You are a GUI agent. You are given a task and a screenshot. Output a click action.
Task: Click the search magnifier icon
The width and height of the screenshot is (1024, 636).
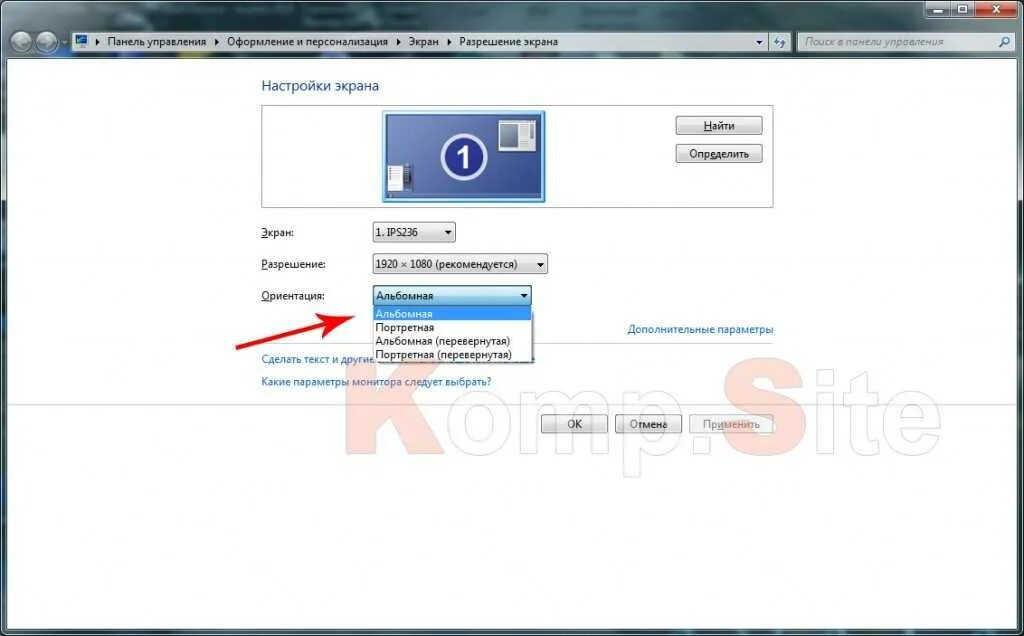click(1004, 42)
